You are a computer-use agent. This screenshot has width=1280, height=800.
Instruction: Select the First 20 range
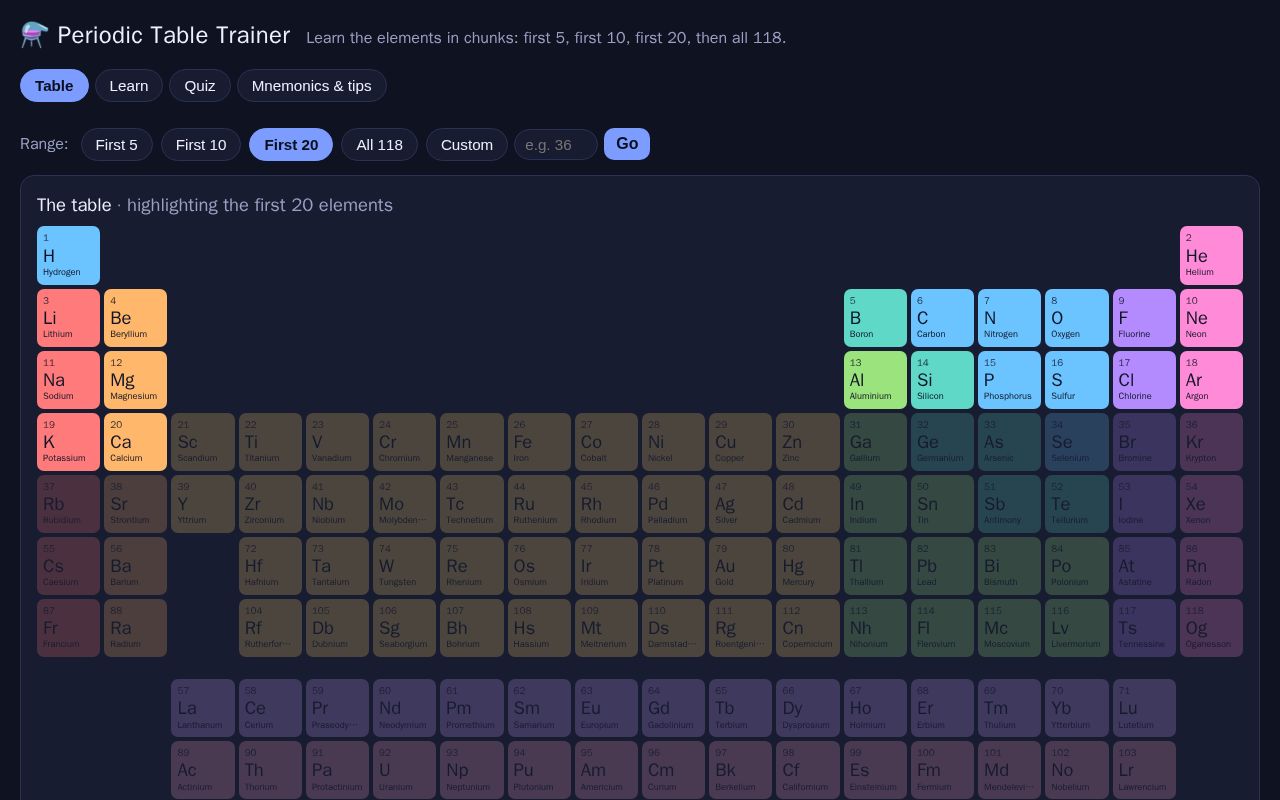pos(291,145)
